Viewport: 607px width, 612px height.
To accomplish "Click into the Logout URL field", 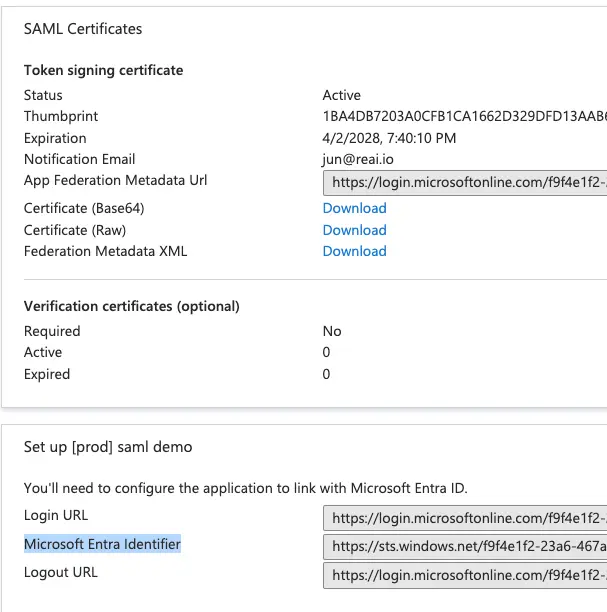I will point(464,576).
